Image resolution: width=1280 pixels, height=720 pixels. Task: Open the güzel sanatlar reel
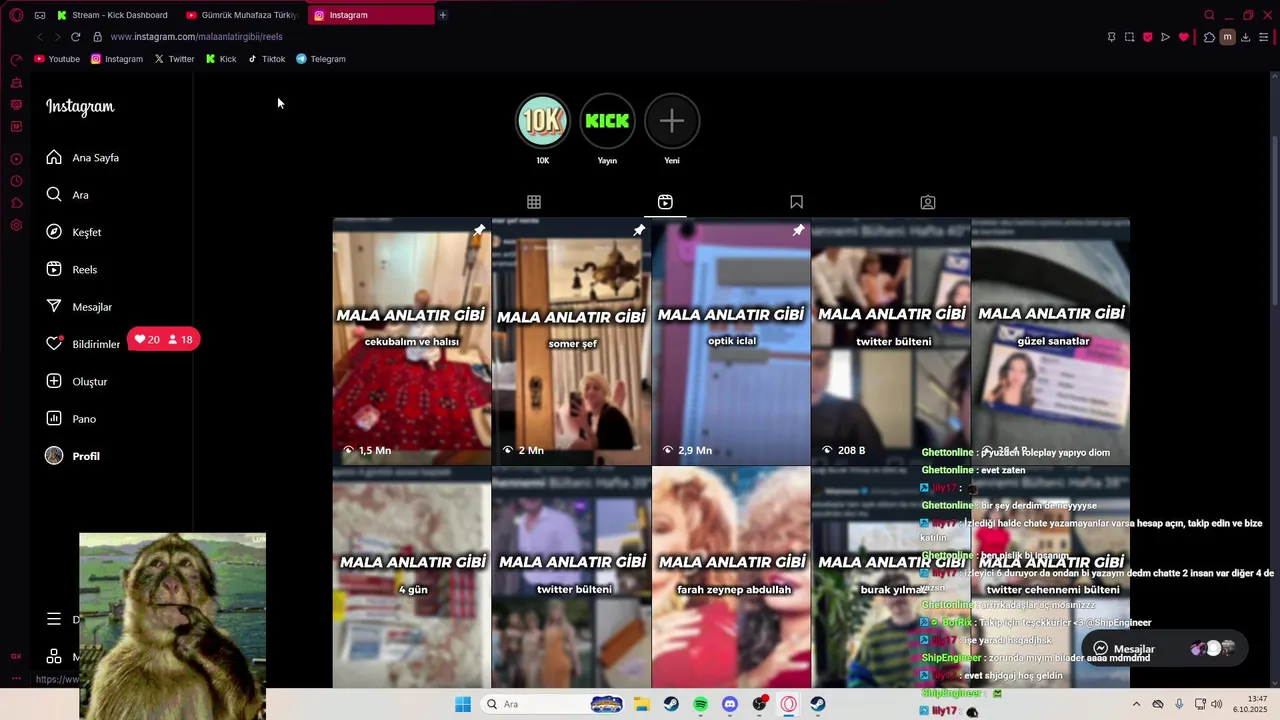pyautogui.click(x=1051, y=342)
